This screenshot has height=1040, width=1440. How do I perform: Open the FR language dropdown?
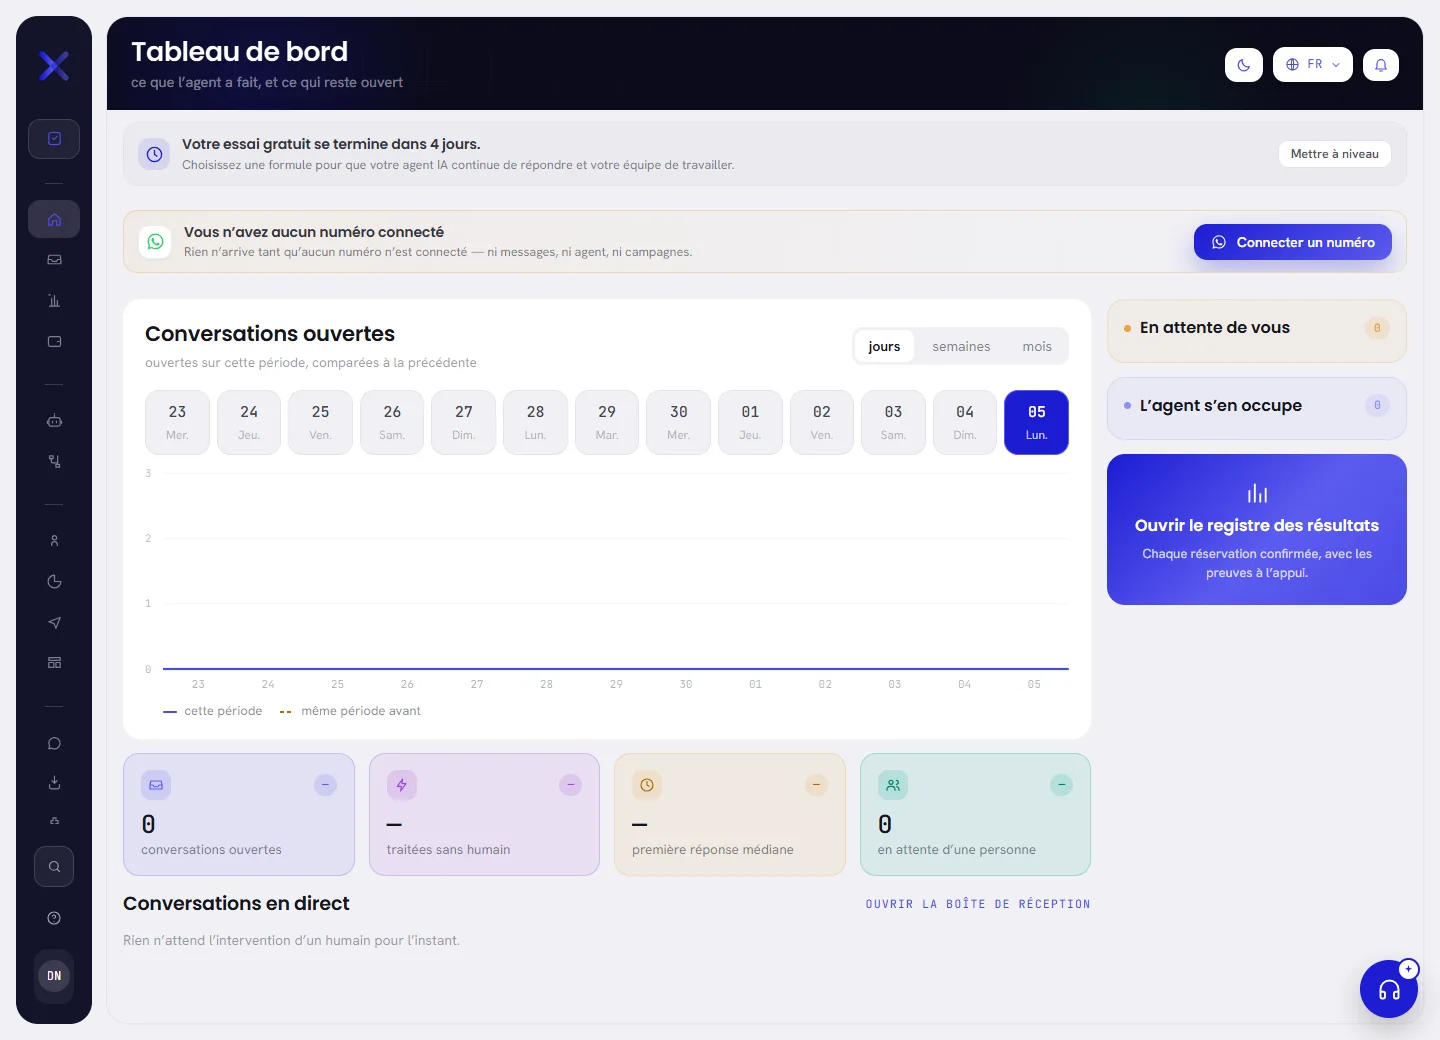tap(1313, 65)
